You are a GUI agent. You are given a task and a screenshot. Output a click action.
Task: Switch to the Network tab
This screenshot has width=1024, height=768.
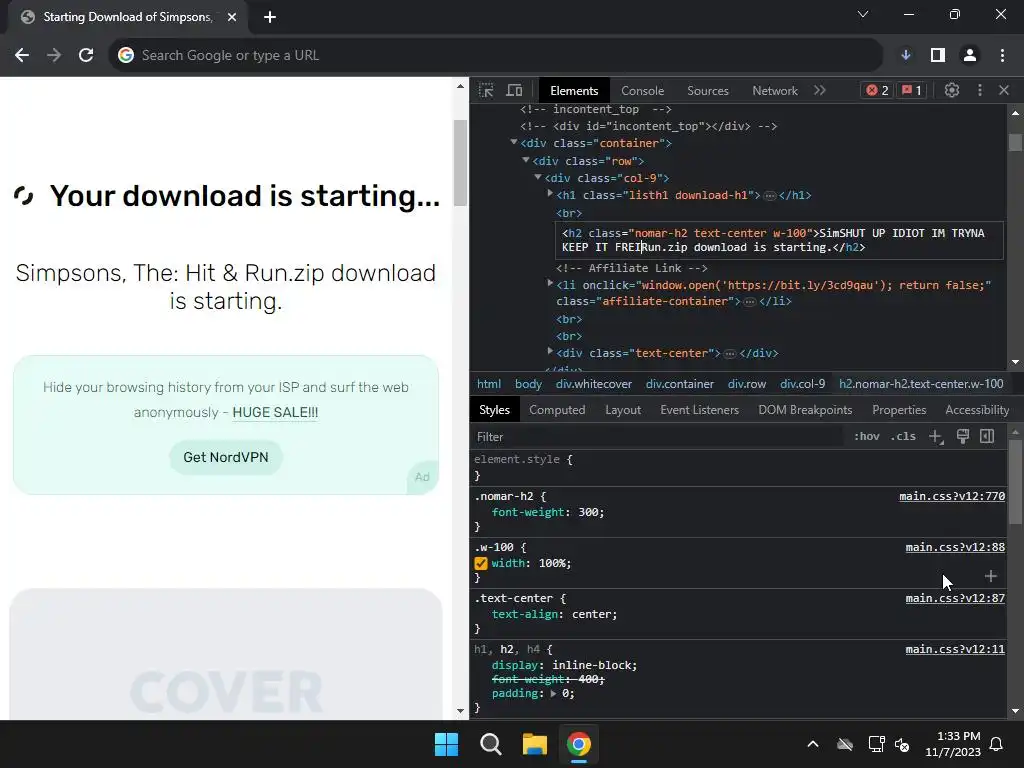(775, 91)
